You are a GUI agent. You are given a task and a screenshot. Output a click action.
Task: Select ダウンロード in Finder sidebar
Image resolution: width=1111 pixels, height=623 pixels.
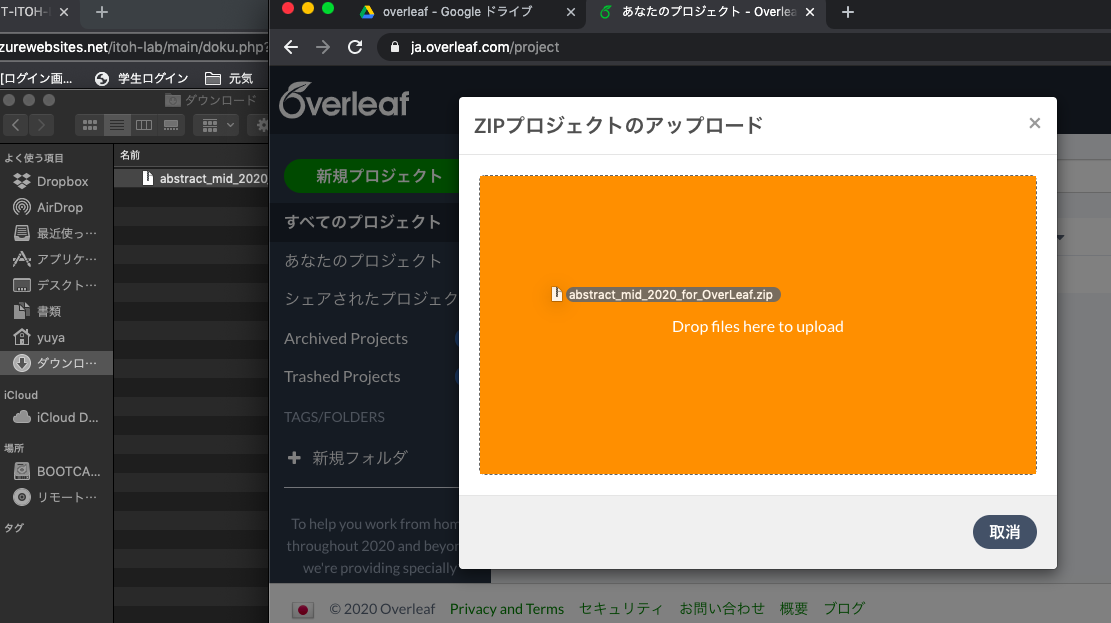click(57, 363)
